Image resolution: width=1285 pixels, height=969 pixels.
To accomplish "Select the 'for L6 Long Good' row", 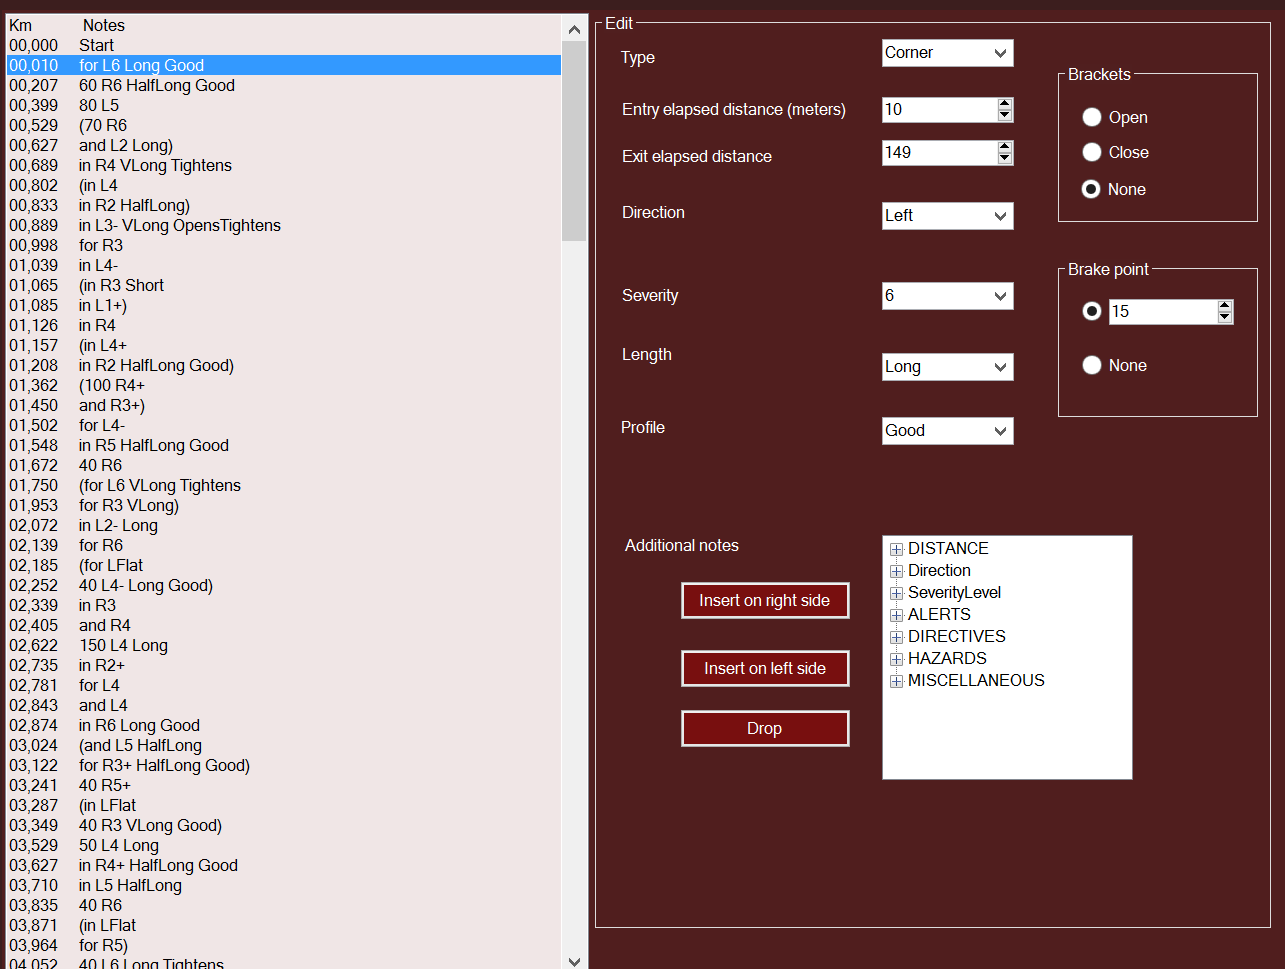I will [284, 65].
